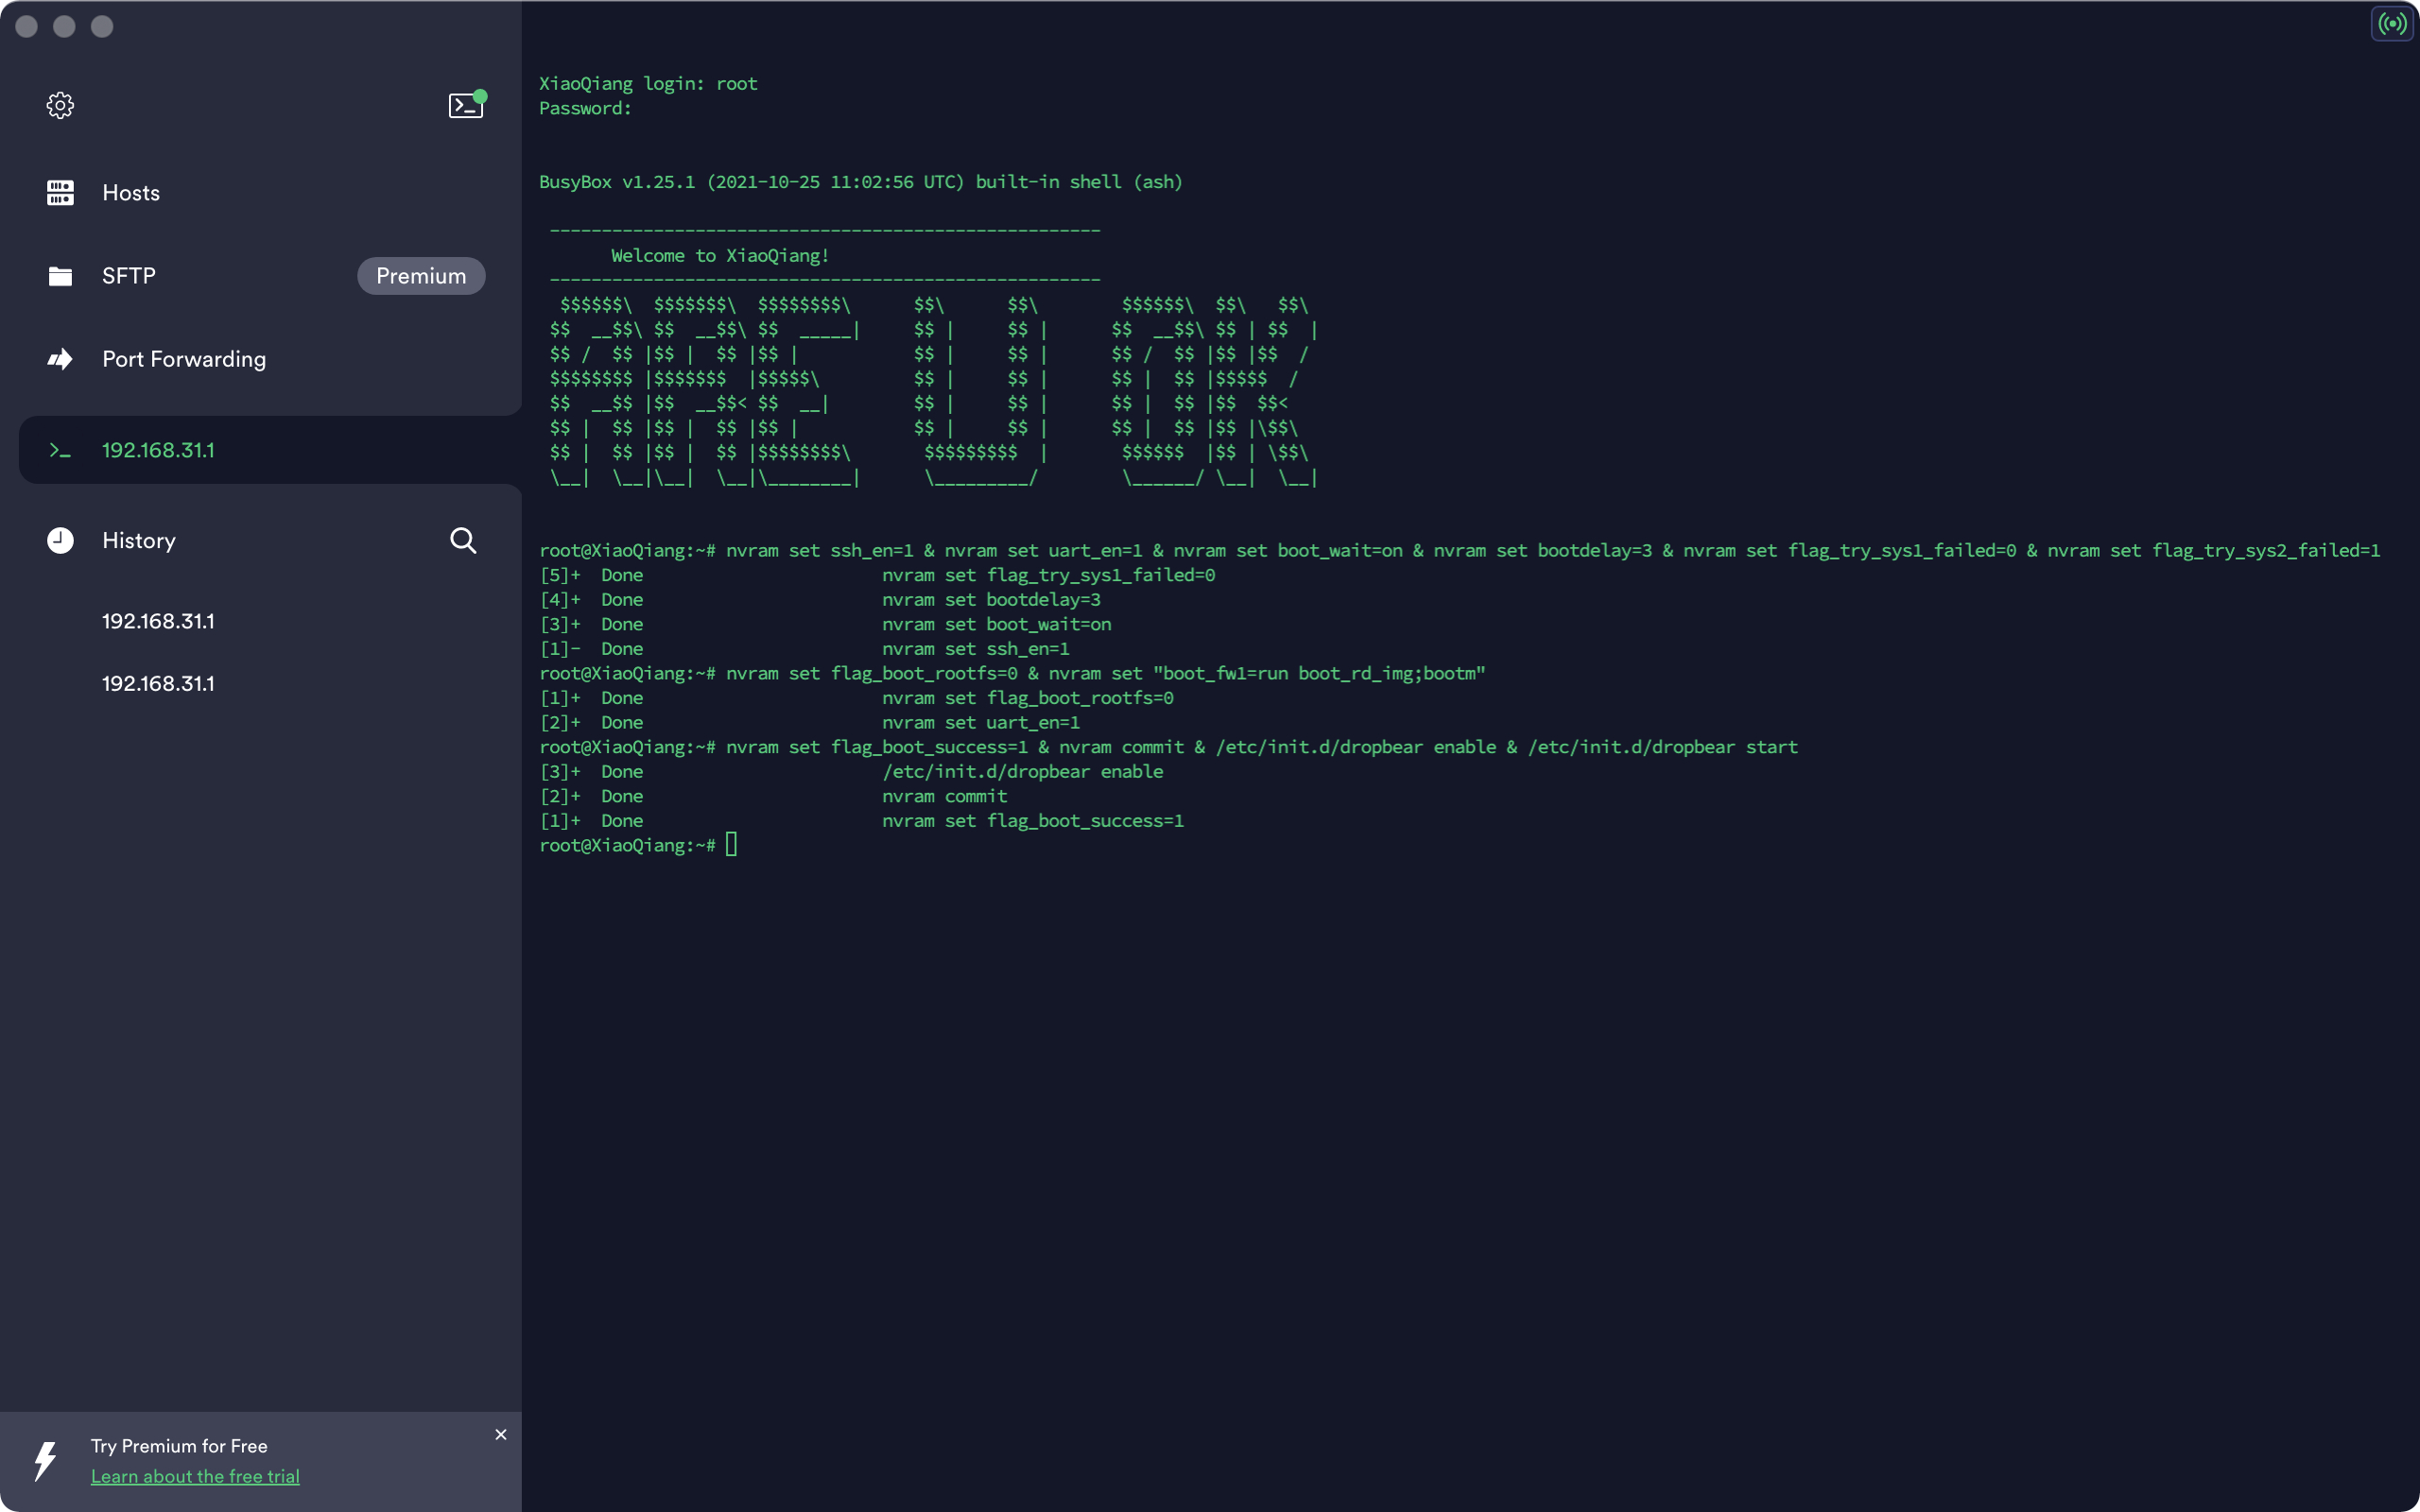
Task: Open the settings gear icon
Action: coord(60,105)
